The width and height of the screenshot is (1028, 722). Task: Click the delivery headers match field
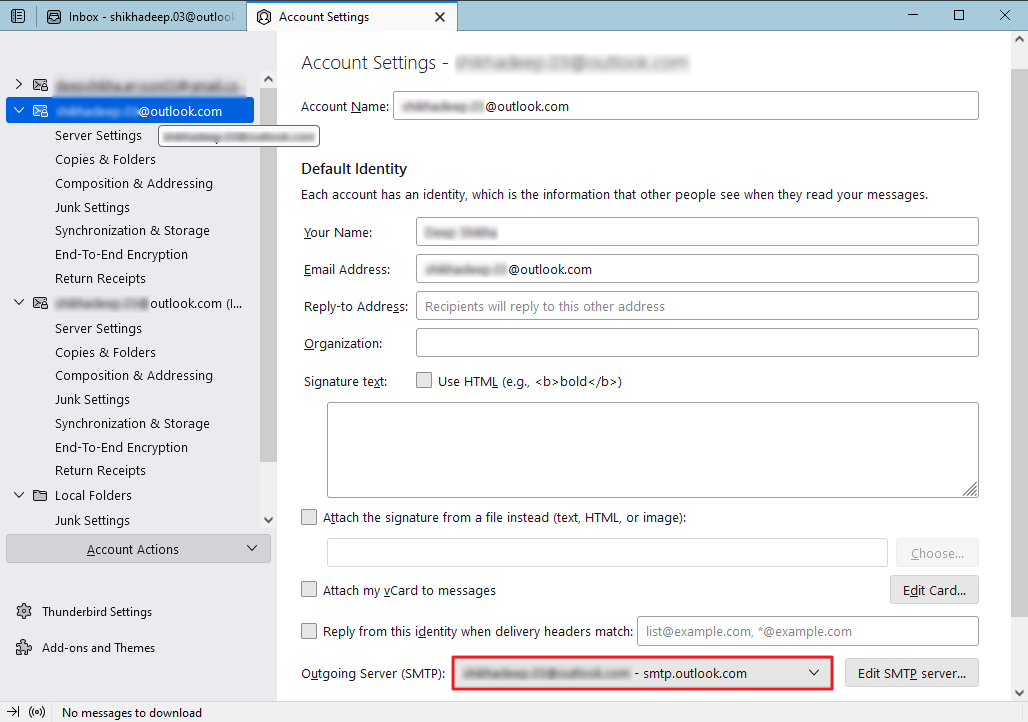808,631
